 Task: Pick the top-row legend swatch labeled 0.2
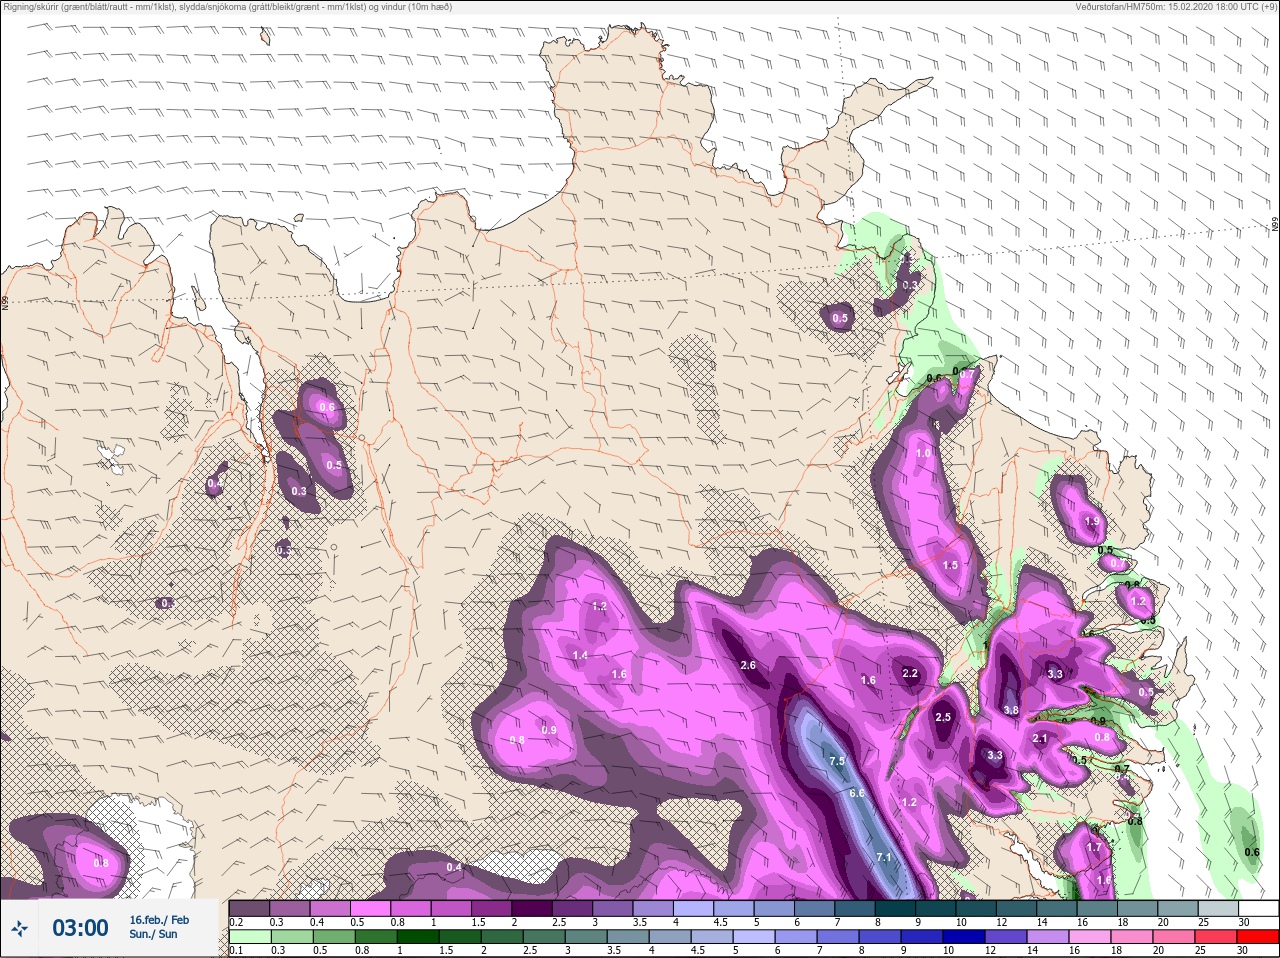click(x=249, y=908)
